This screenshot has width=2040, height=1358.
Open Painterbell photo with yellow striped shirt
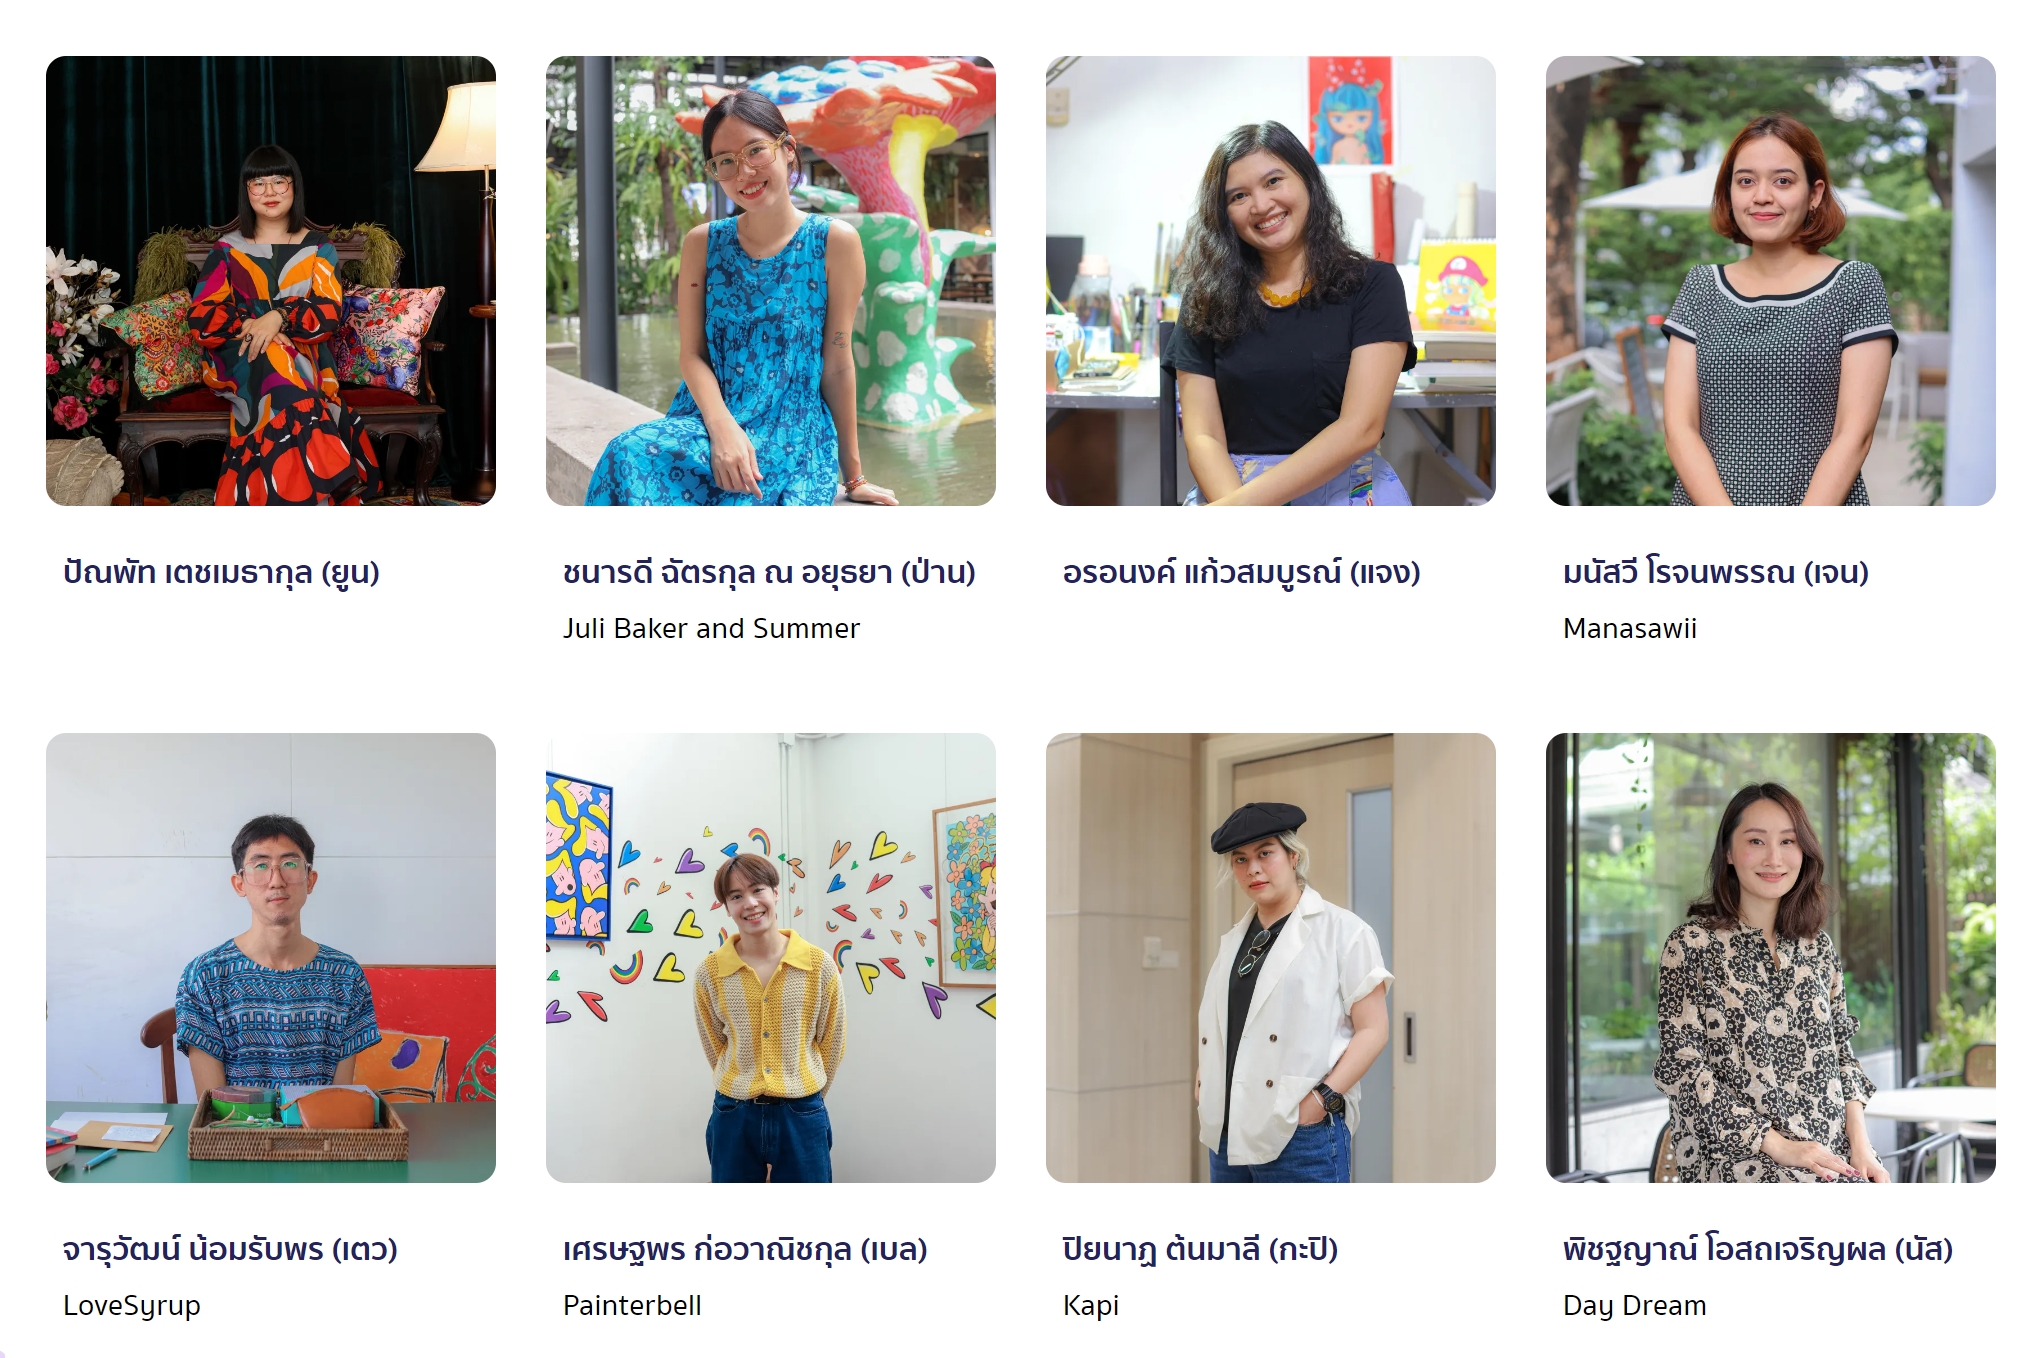click(x=771, y=958)
